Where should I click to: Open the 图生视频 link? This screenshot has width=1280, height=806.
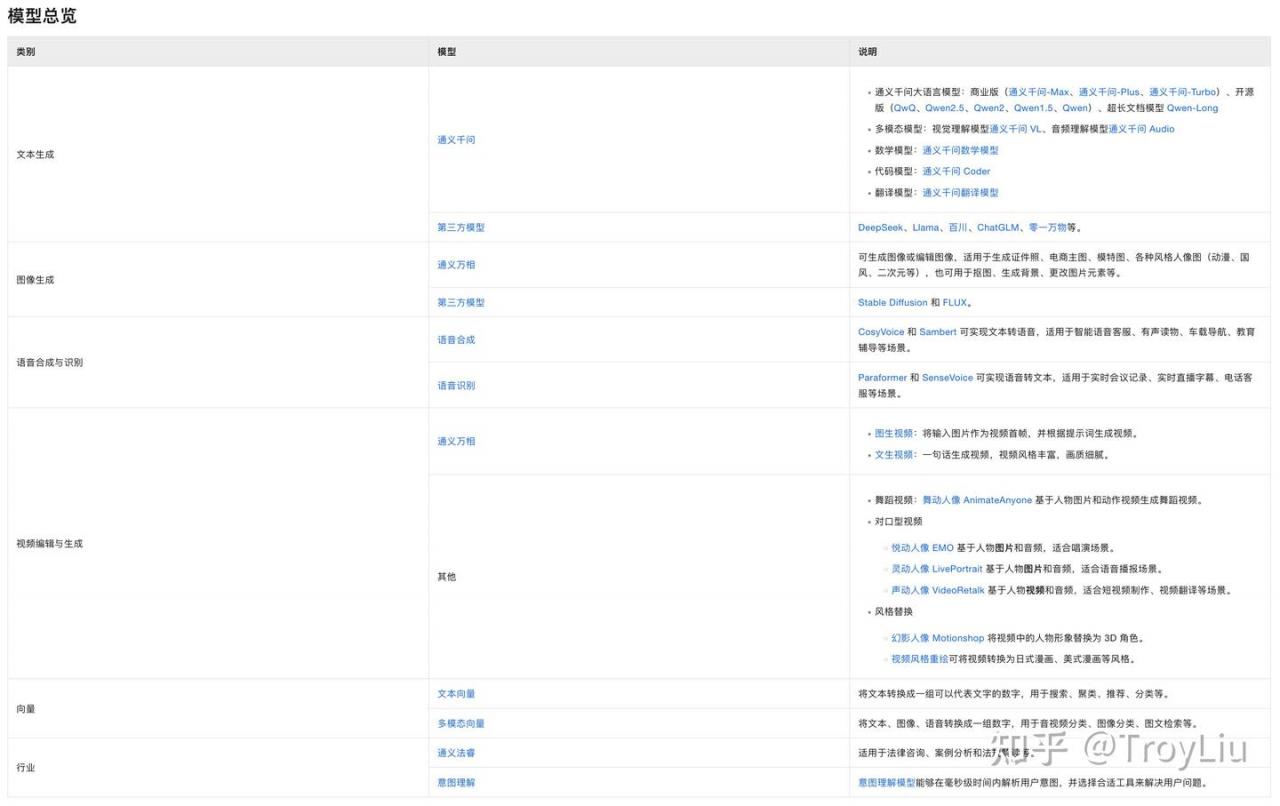(894, 433)
